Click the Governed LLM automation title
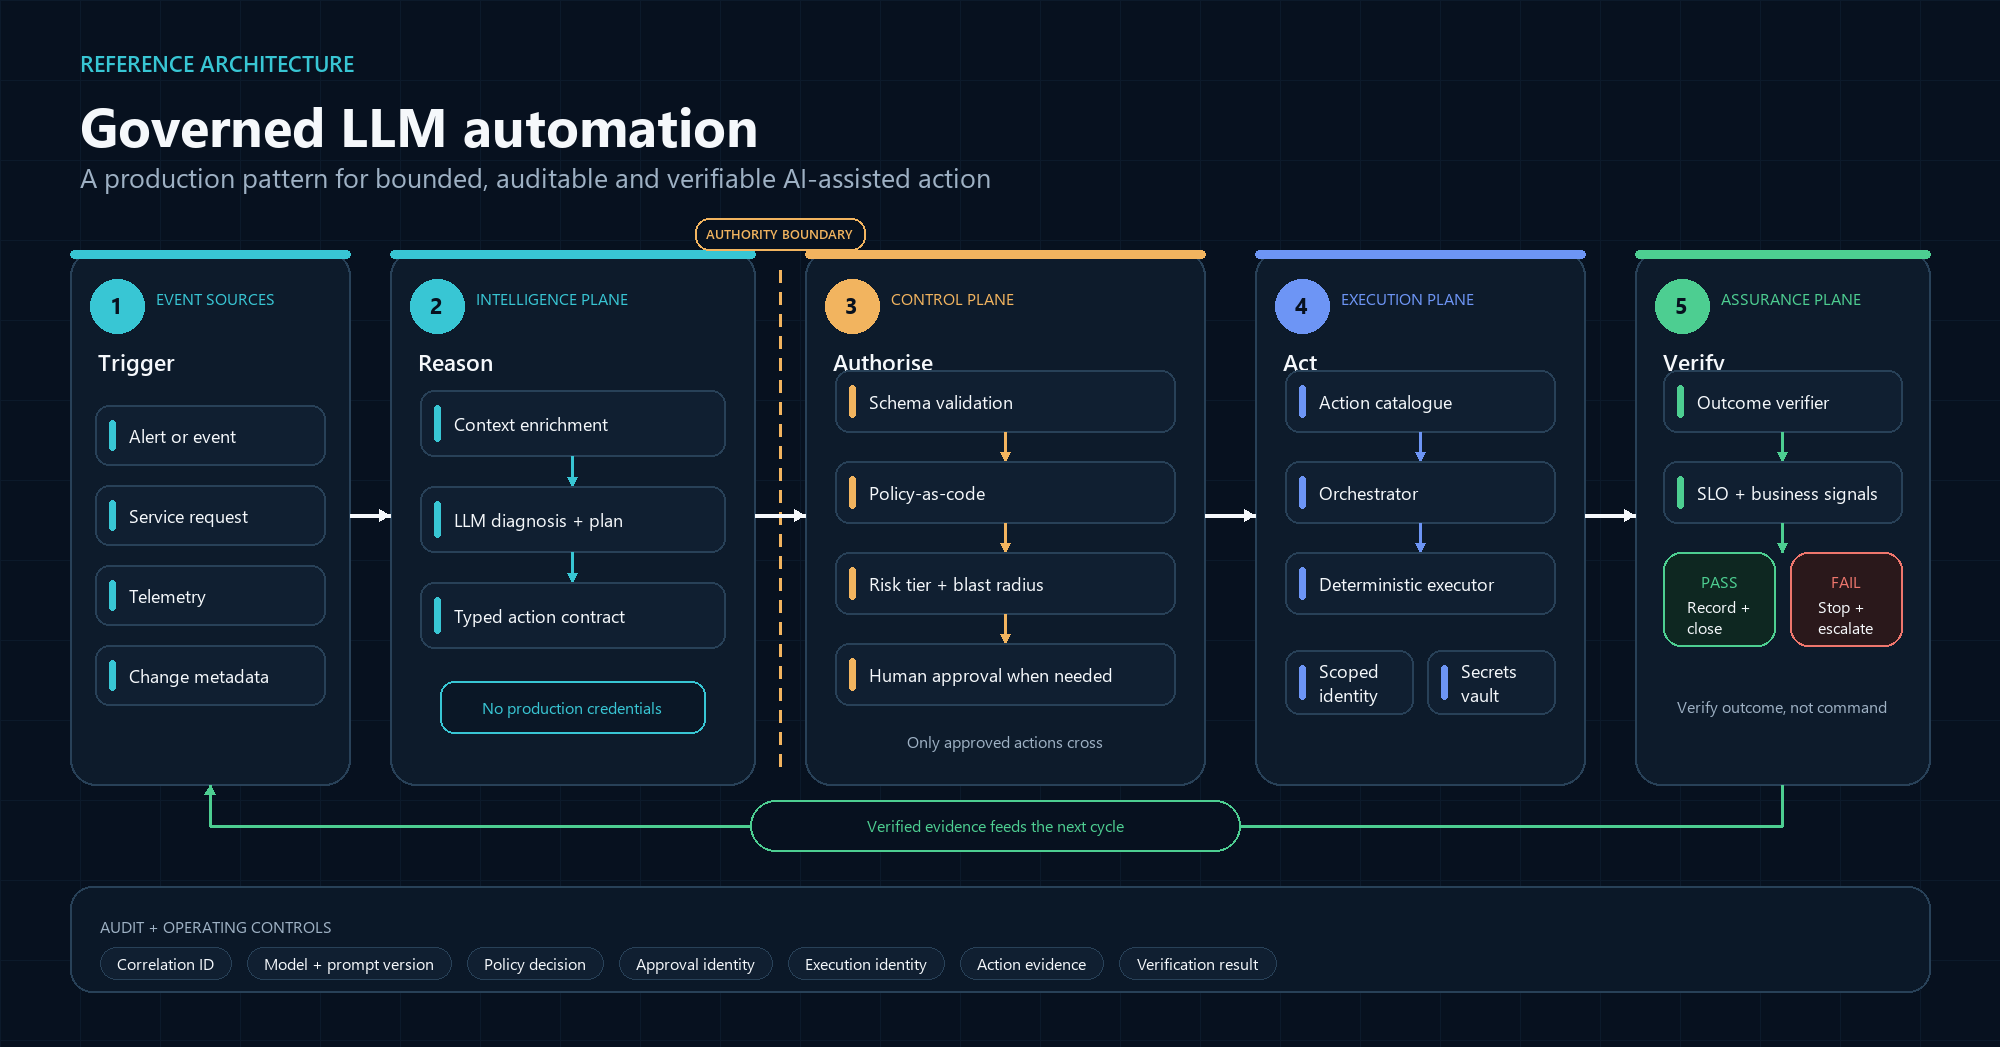Screen dimensions: 2000x1047 [419, 129]
